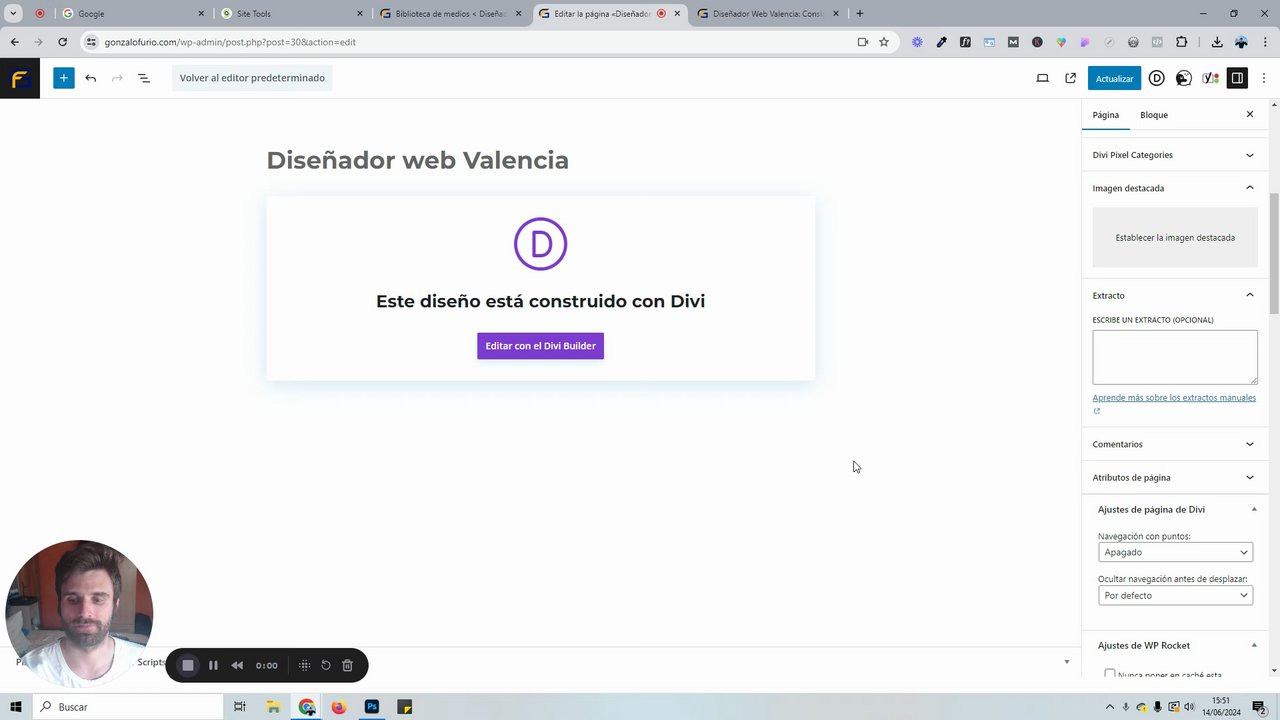Expand the bottom metabox area arrow

1066,662
